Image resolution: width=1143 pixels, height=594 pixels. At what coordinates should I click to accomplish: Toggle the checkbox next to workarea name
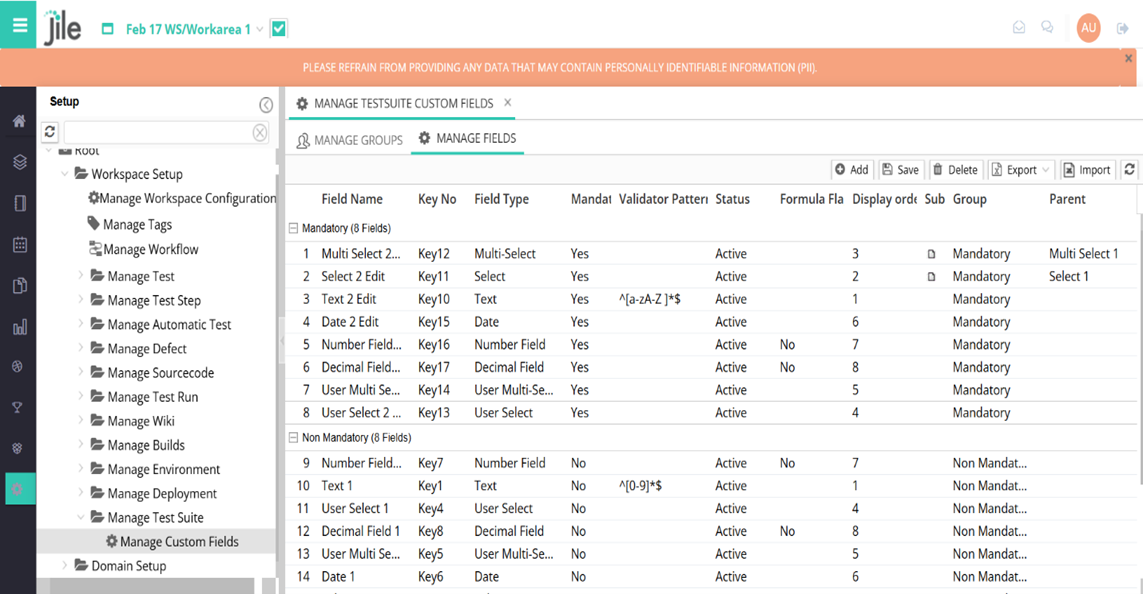pos(278,28)
